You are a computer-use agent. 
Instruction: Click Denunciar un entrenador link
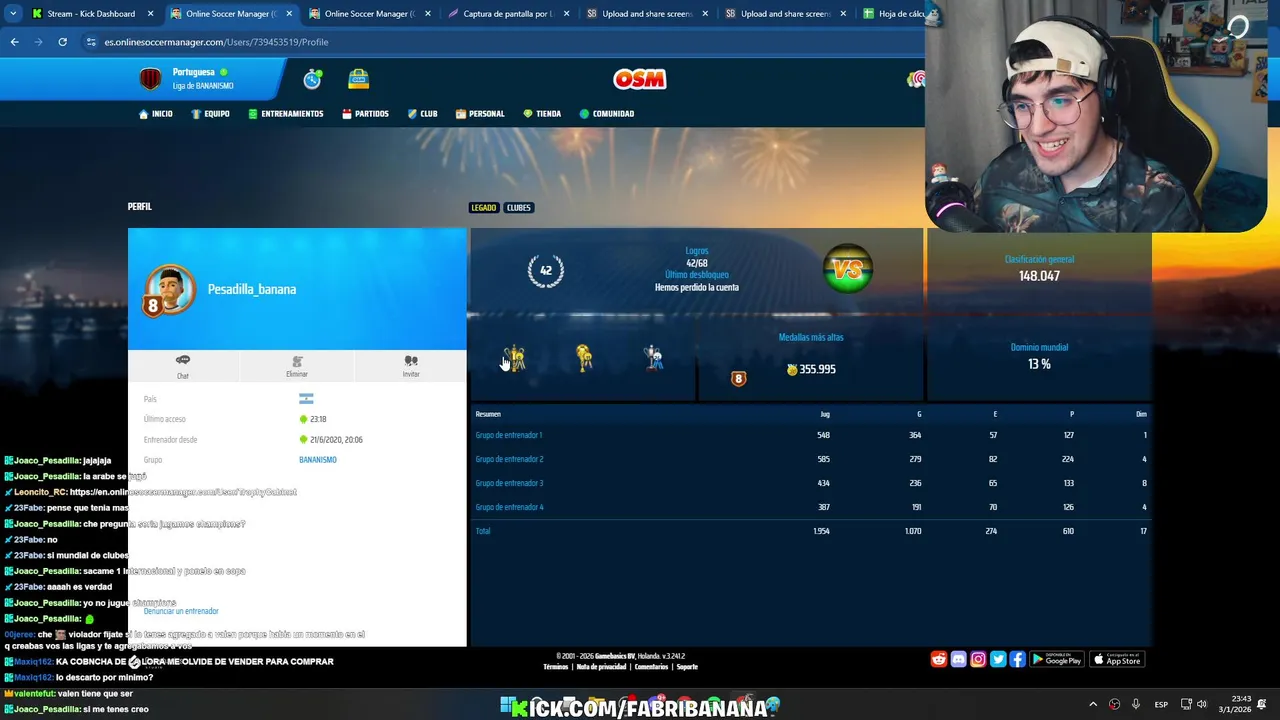tap(181, 611)
